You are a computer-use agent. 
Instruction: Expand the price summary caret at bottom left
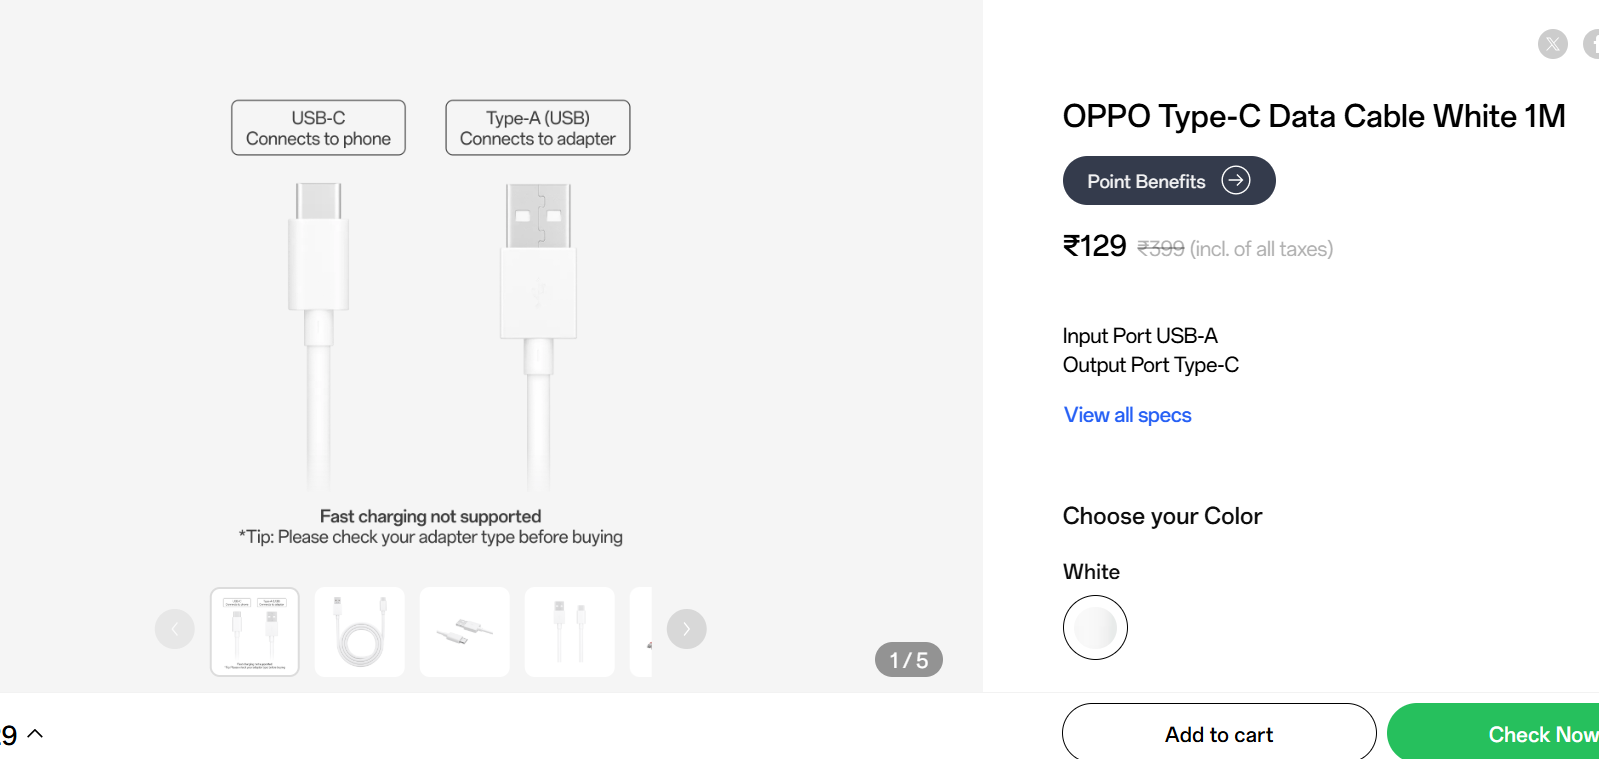[x=35, y=734]
